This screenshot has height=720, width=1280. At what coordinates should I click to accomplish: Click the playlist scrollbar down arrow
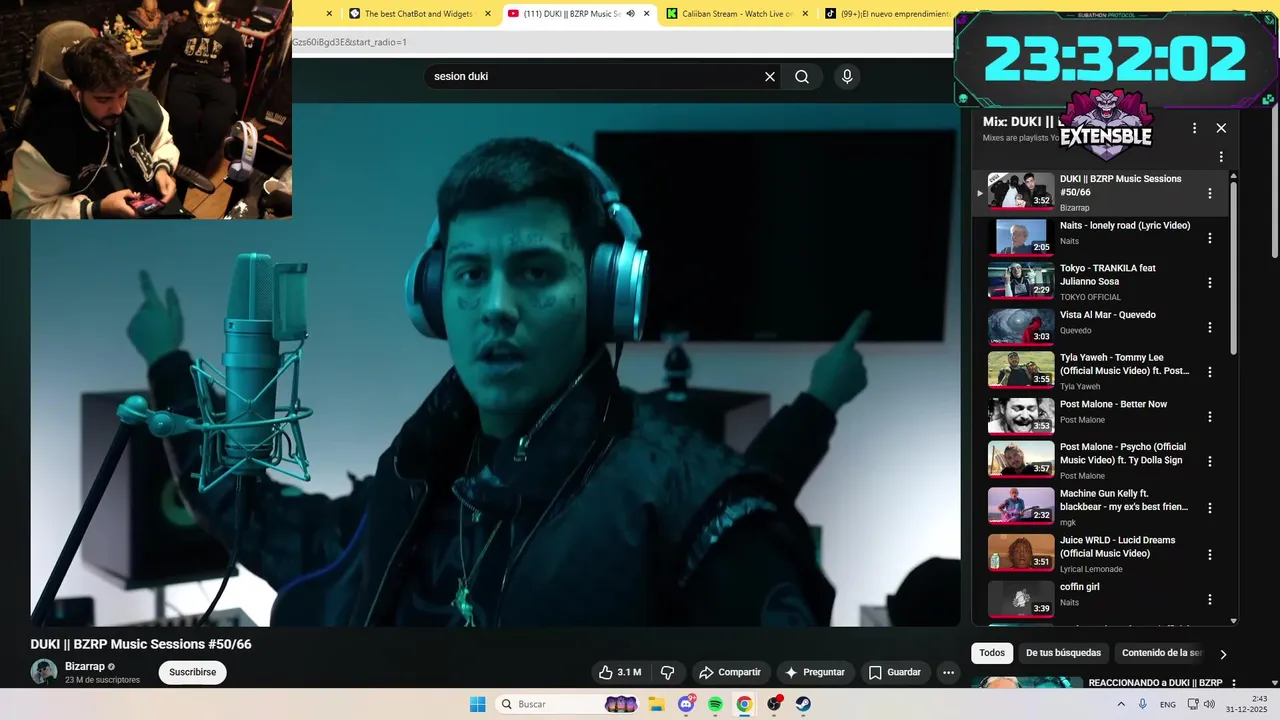pos(1233,621)
